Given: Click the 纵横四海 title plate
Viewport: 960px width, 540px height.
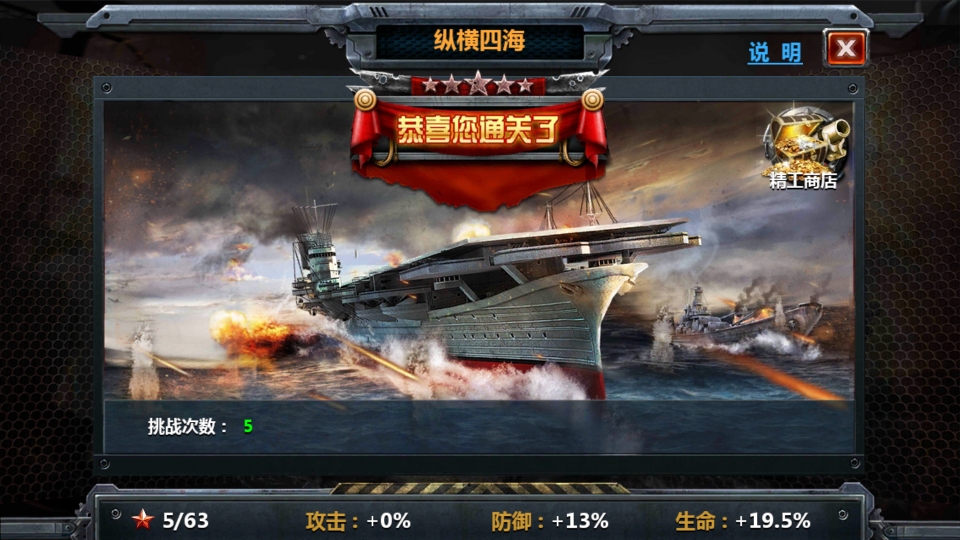Looking at the screenshot, I should (479, 41).
